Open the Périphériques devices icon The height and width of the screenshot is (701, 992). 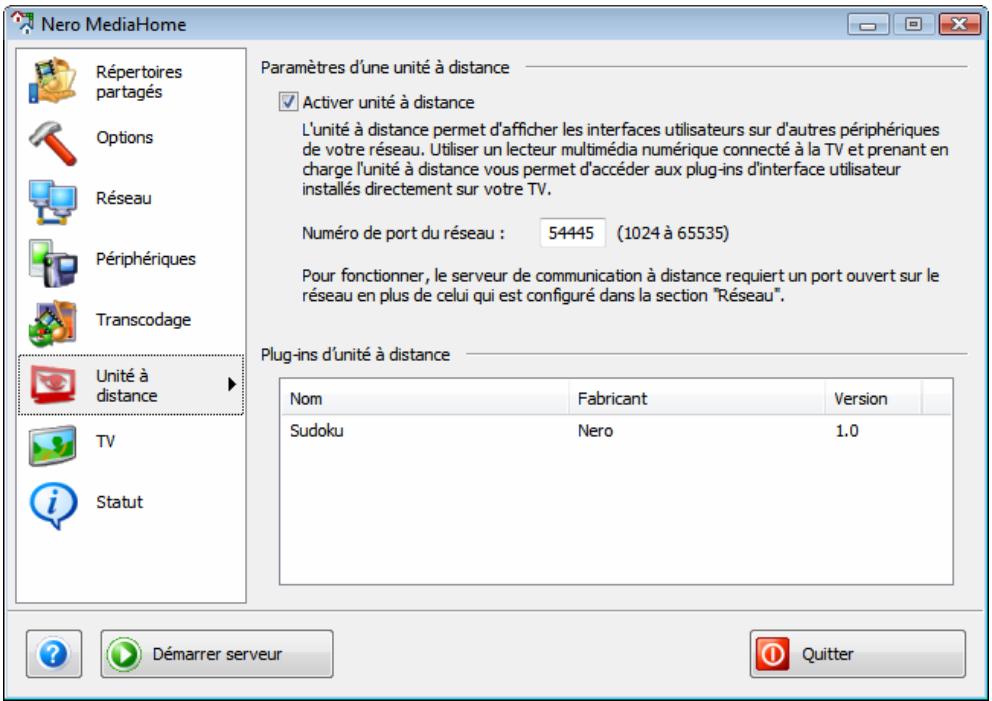(x=53, y=263)
